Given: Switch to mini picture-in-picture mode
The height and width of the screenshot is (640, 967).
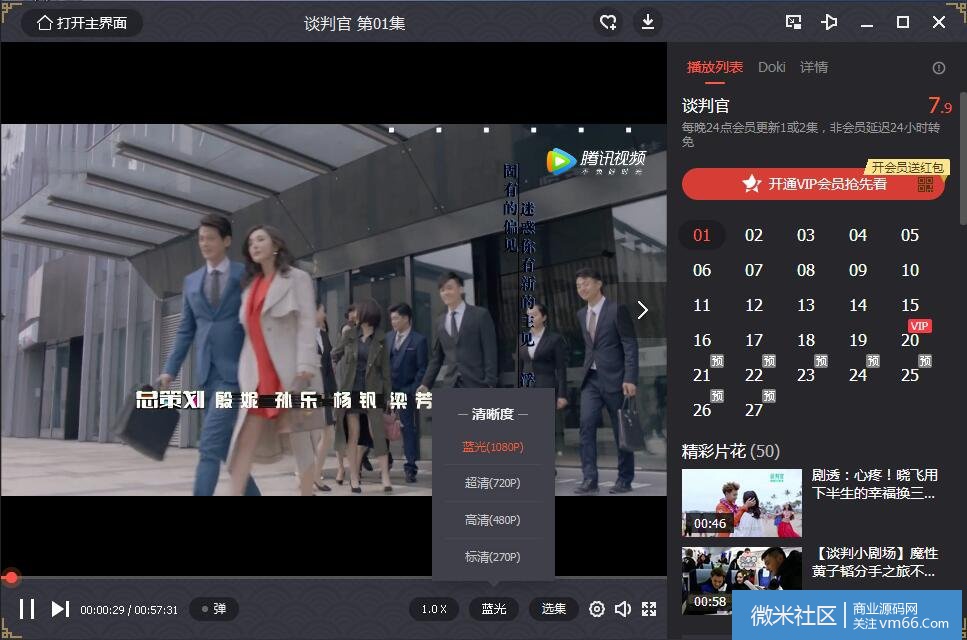Looking at the screenshot, I should click(793, 23).
